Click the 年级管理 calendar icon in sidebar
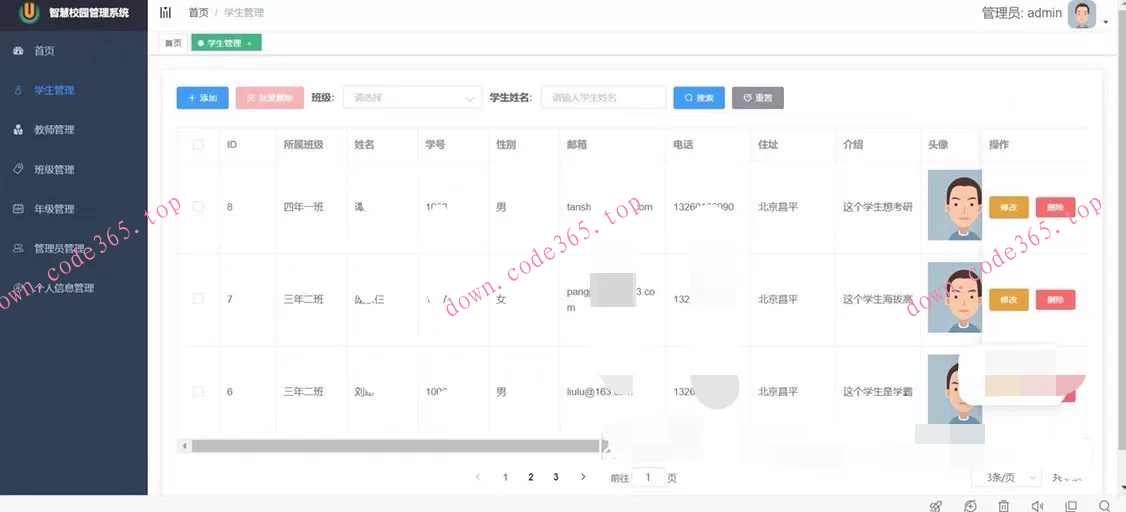Viewport: 1126px width, 512px height. (19, 209)
